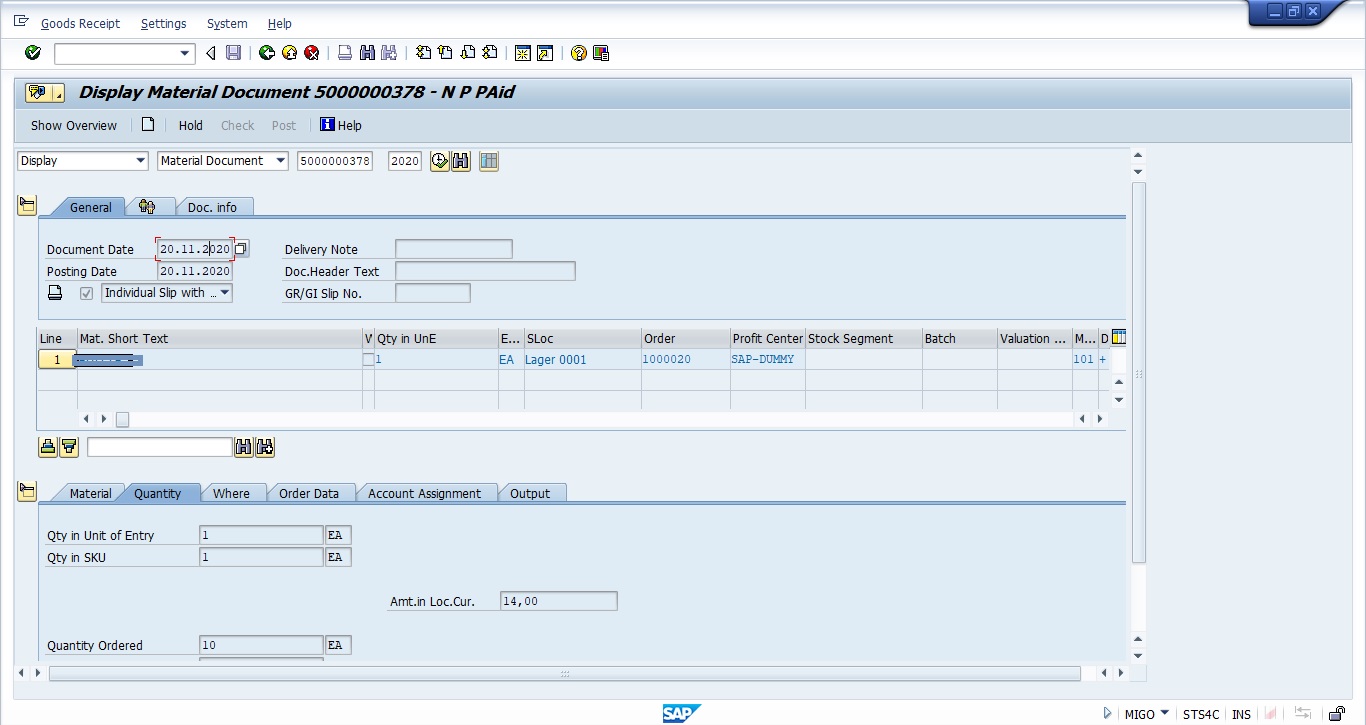1366x725 pixels.
Task: Click the Hold button
Action: coord(190,125)
